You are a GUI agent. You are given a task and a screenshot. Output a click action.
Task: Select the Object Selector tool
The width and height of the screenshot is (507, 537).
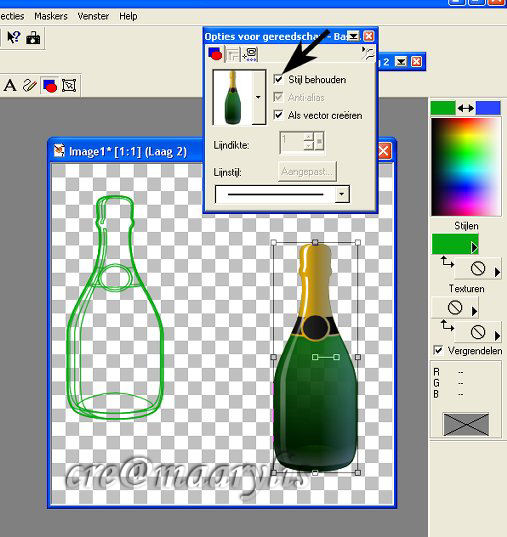click(x=69, y=85)
